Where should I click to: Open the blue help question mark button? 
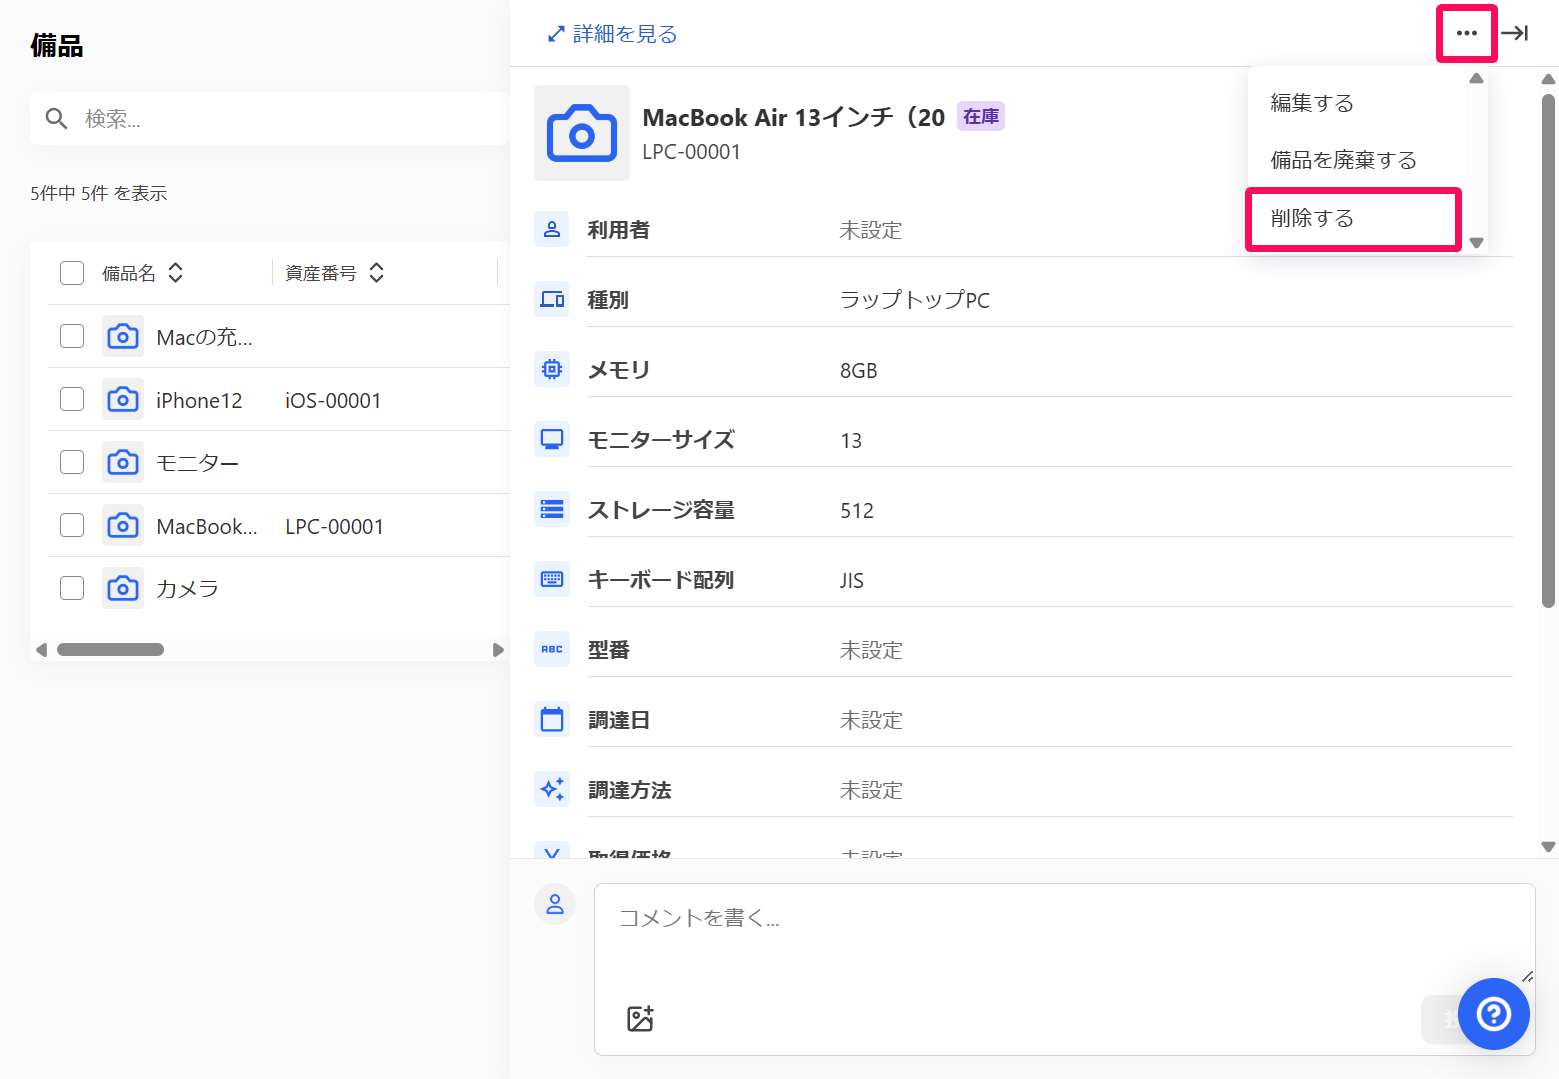pyautogui.click(x=1494, y=1014)
